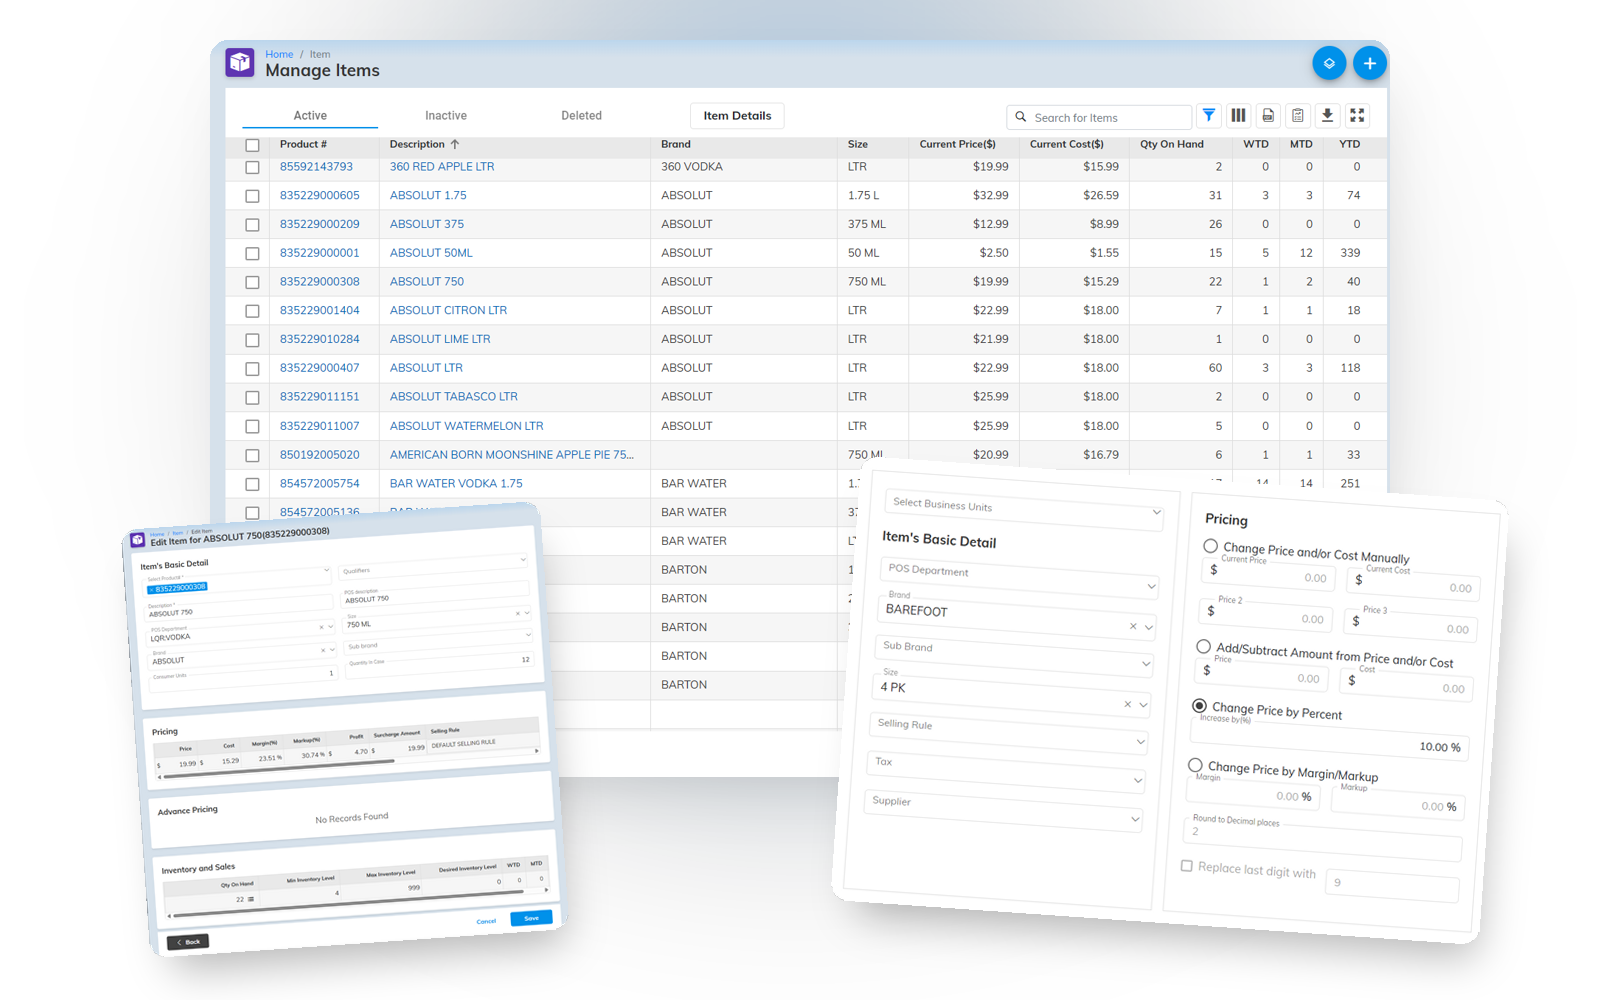Screen dimensions: 1600x1000
Task: Click the Round to Decimal places field
Action: [x=1323, y=838]
